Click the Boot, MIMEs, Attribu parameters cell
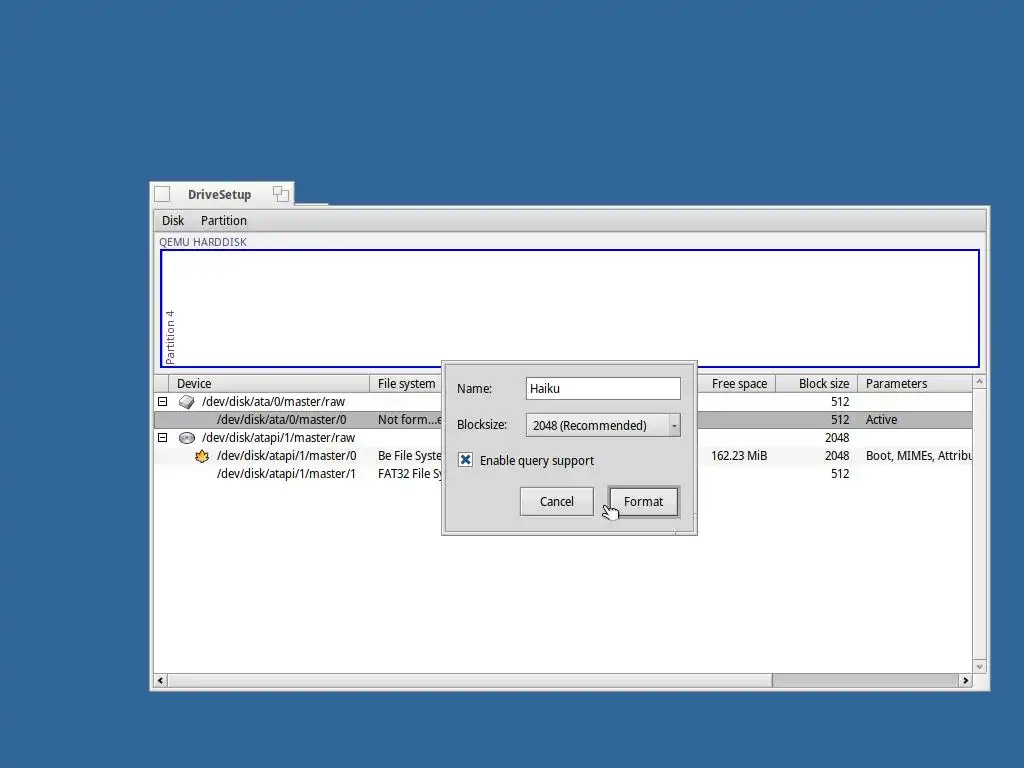1024x768 pixels. point(918,456)
